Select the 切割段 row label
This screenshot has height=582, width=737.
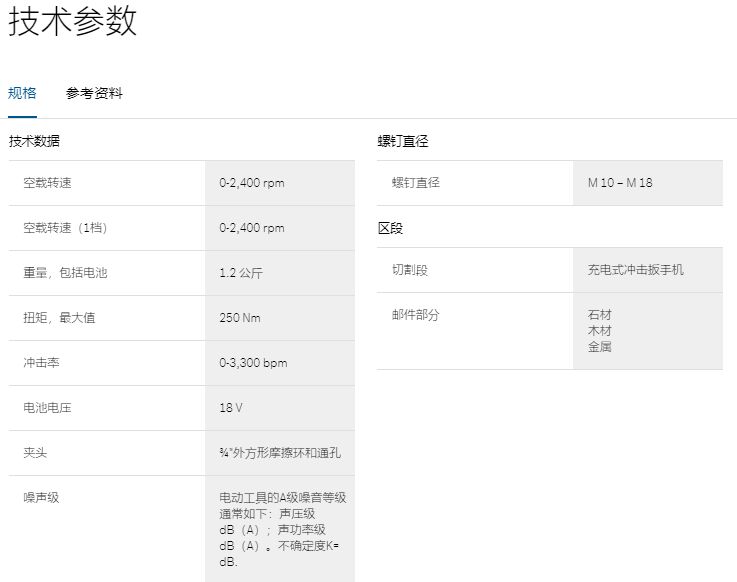[409, 270]
